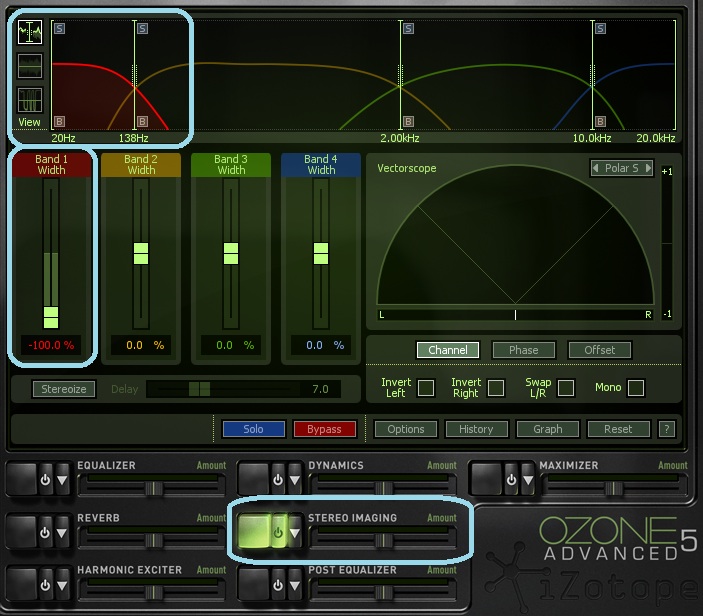Solo Band 1 with the S icon at 20Hz
The image size is (703, 616).
pyautogui.click(x=60, y=29)
